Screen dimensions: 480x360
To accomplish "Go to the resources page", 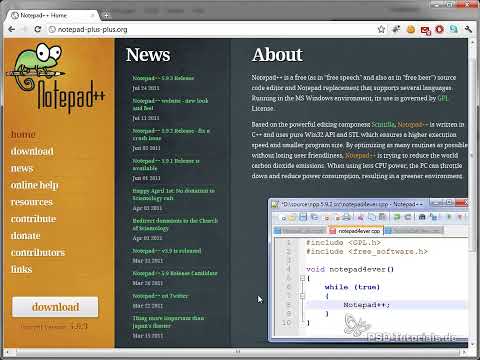I will [32, 202].
